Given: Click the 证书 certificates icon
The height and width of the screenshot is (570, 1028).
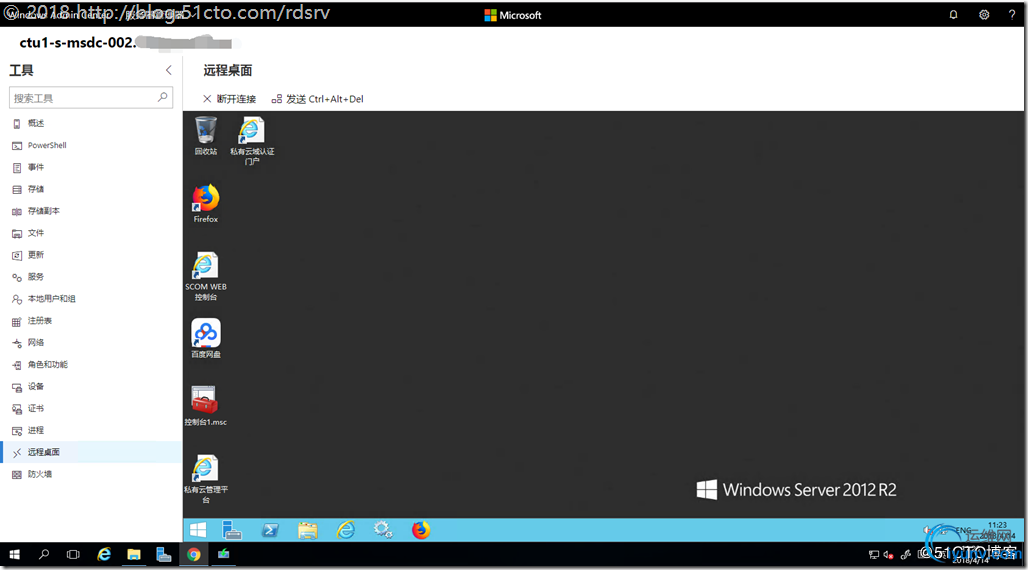Looking at the screenshot, I should pyautogui.click(x=17, y=409).
